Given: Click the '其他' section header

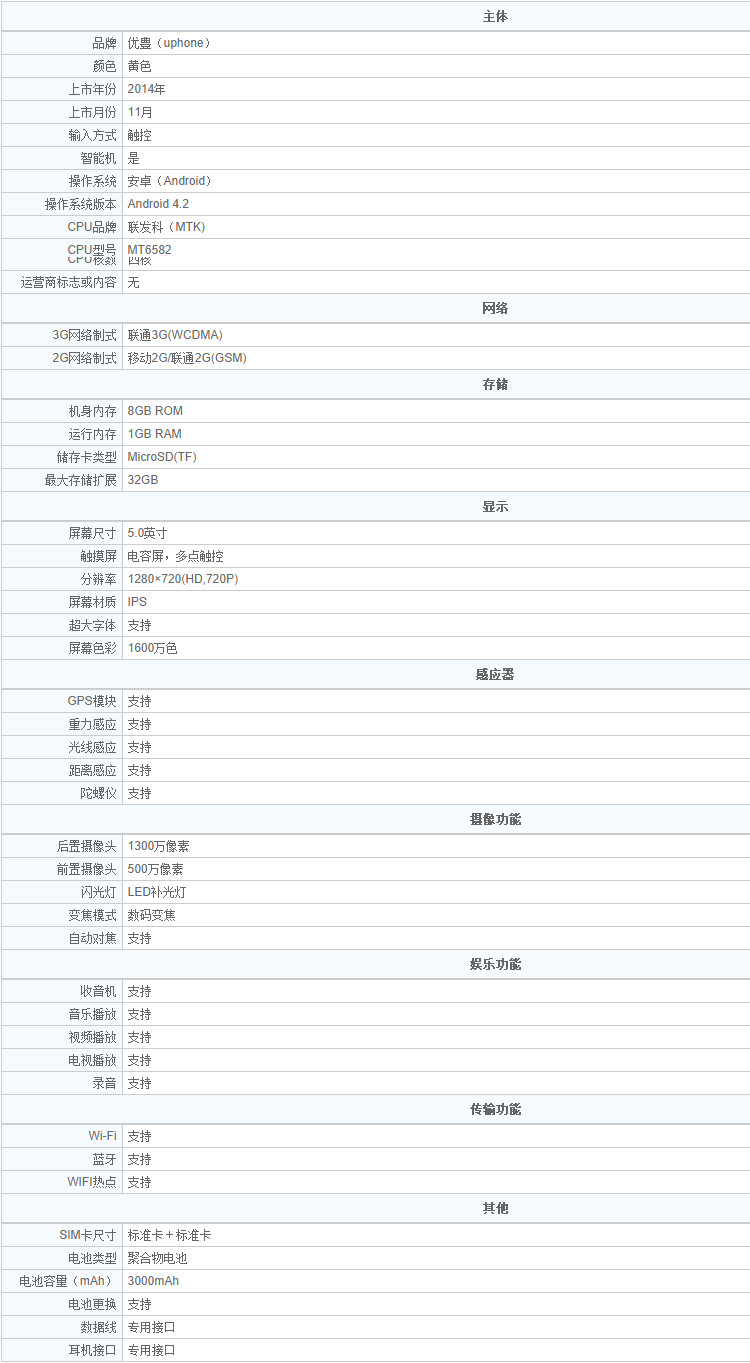Looking at the screenshot, I should point(495,1208).
